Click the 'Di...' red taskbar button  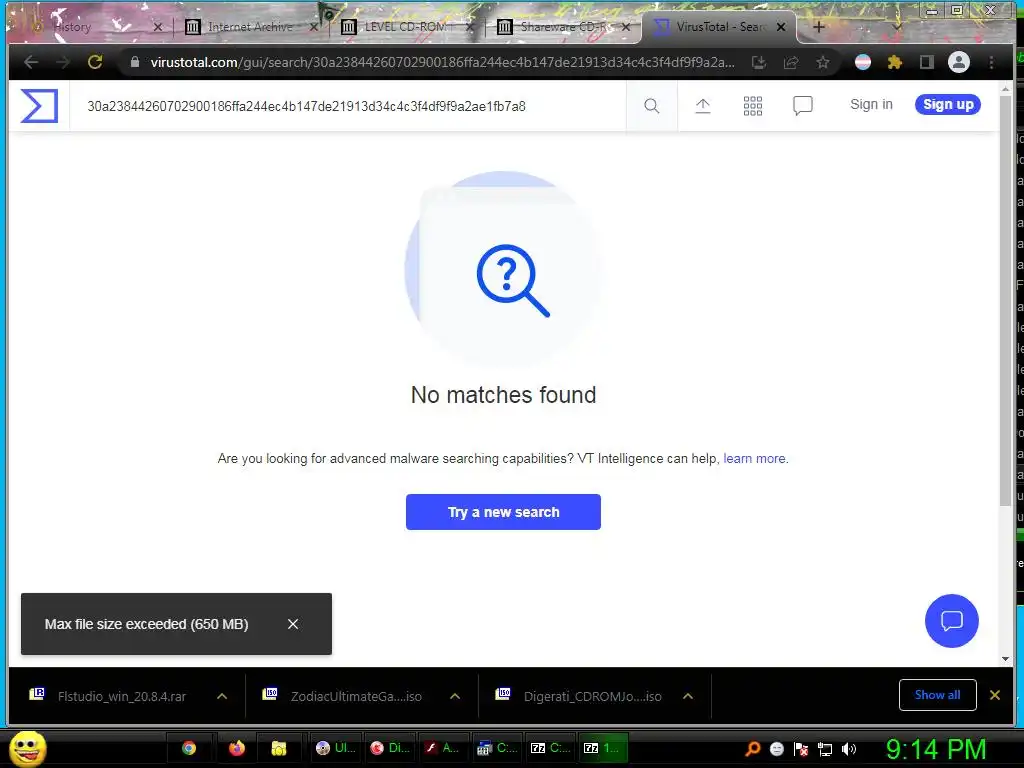(389, 748)
